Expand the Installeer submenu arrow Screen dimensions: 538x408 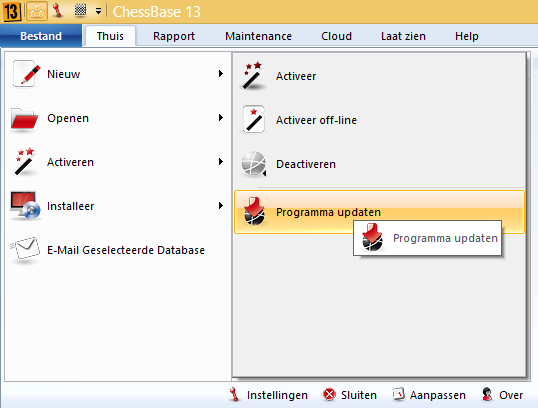pyautogui.click(x=221, y=205)
